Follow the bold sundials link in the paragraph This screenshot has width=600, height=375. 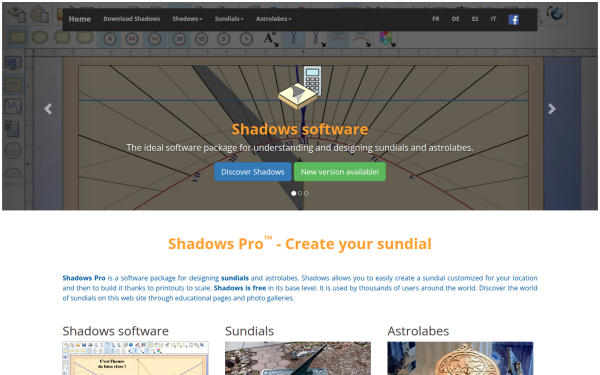[x=235, y=278]
